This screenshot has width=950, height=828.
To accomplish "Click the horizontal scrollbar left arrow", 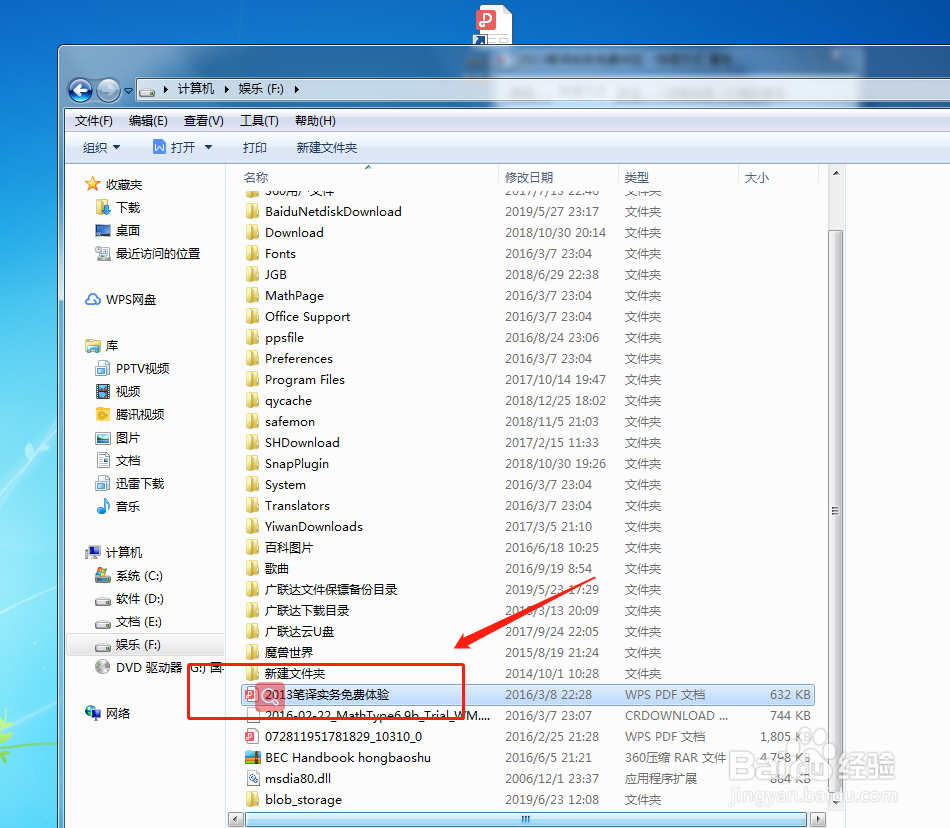I will (x=236, y=820).
